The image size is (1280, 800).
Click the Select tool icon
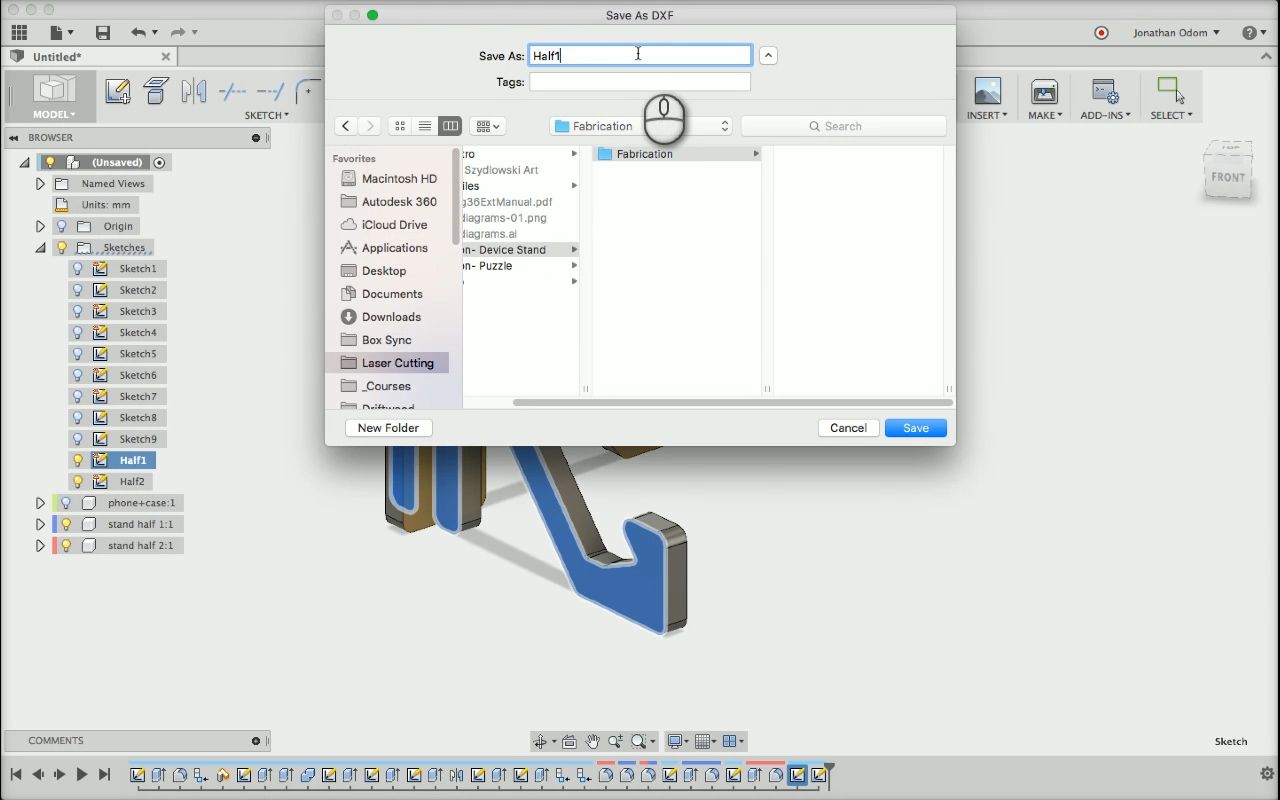pos(1171,91)
